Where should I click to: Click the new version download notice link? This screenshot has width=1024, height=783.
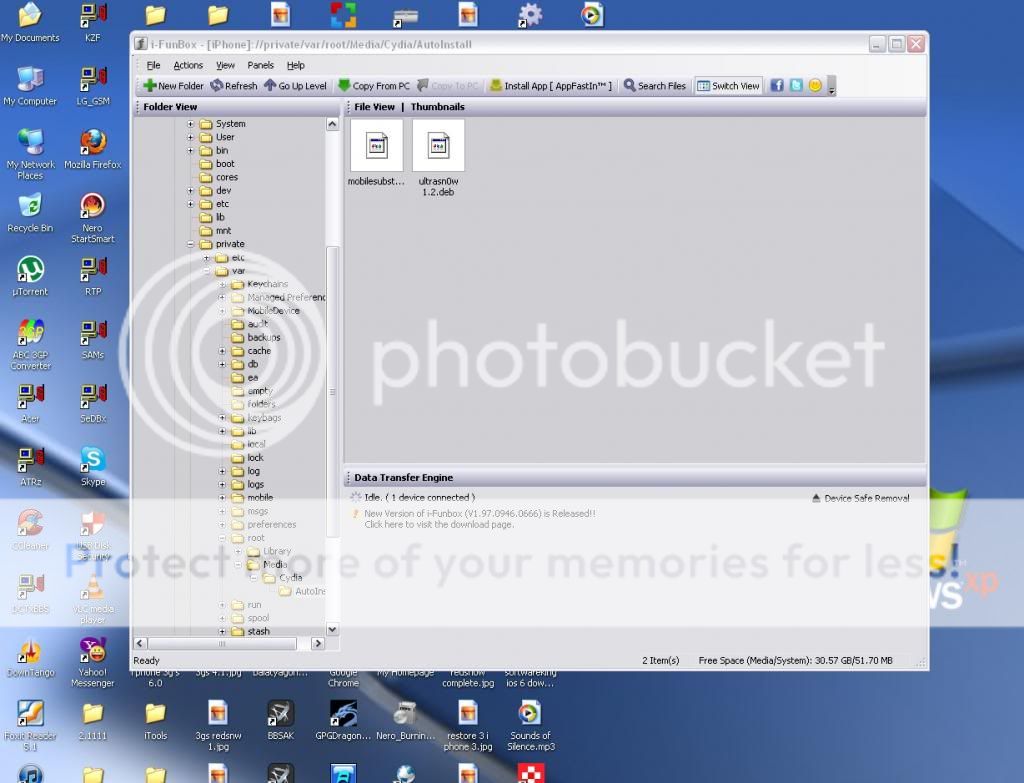(479, 519)
